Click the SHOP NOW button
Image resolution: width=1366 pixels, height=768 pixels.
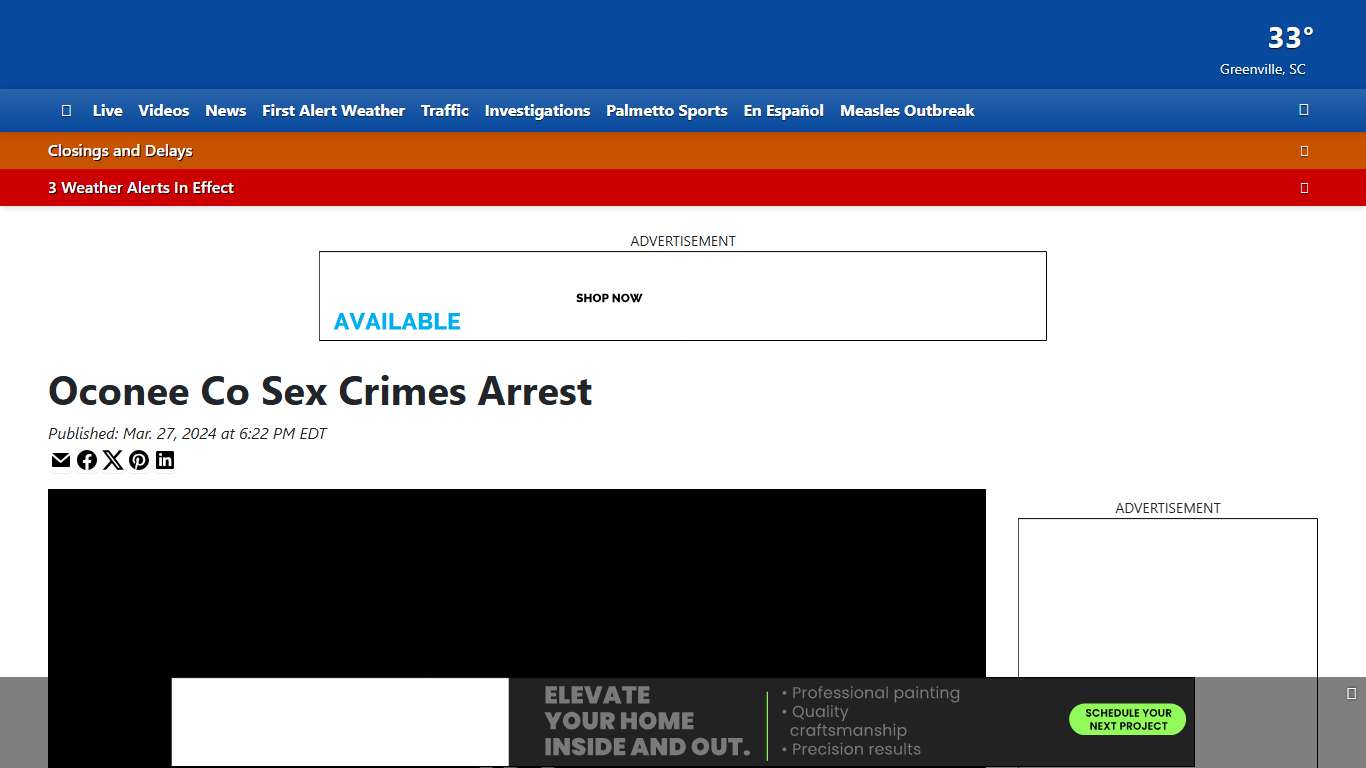609,297
